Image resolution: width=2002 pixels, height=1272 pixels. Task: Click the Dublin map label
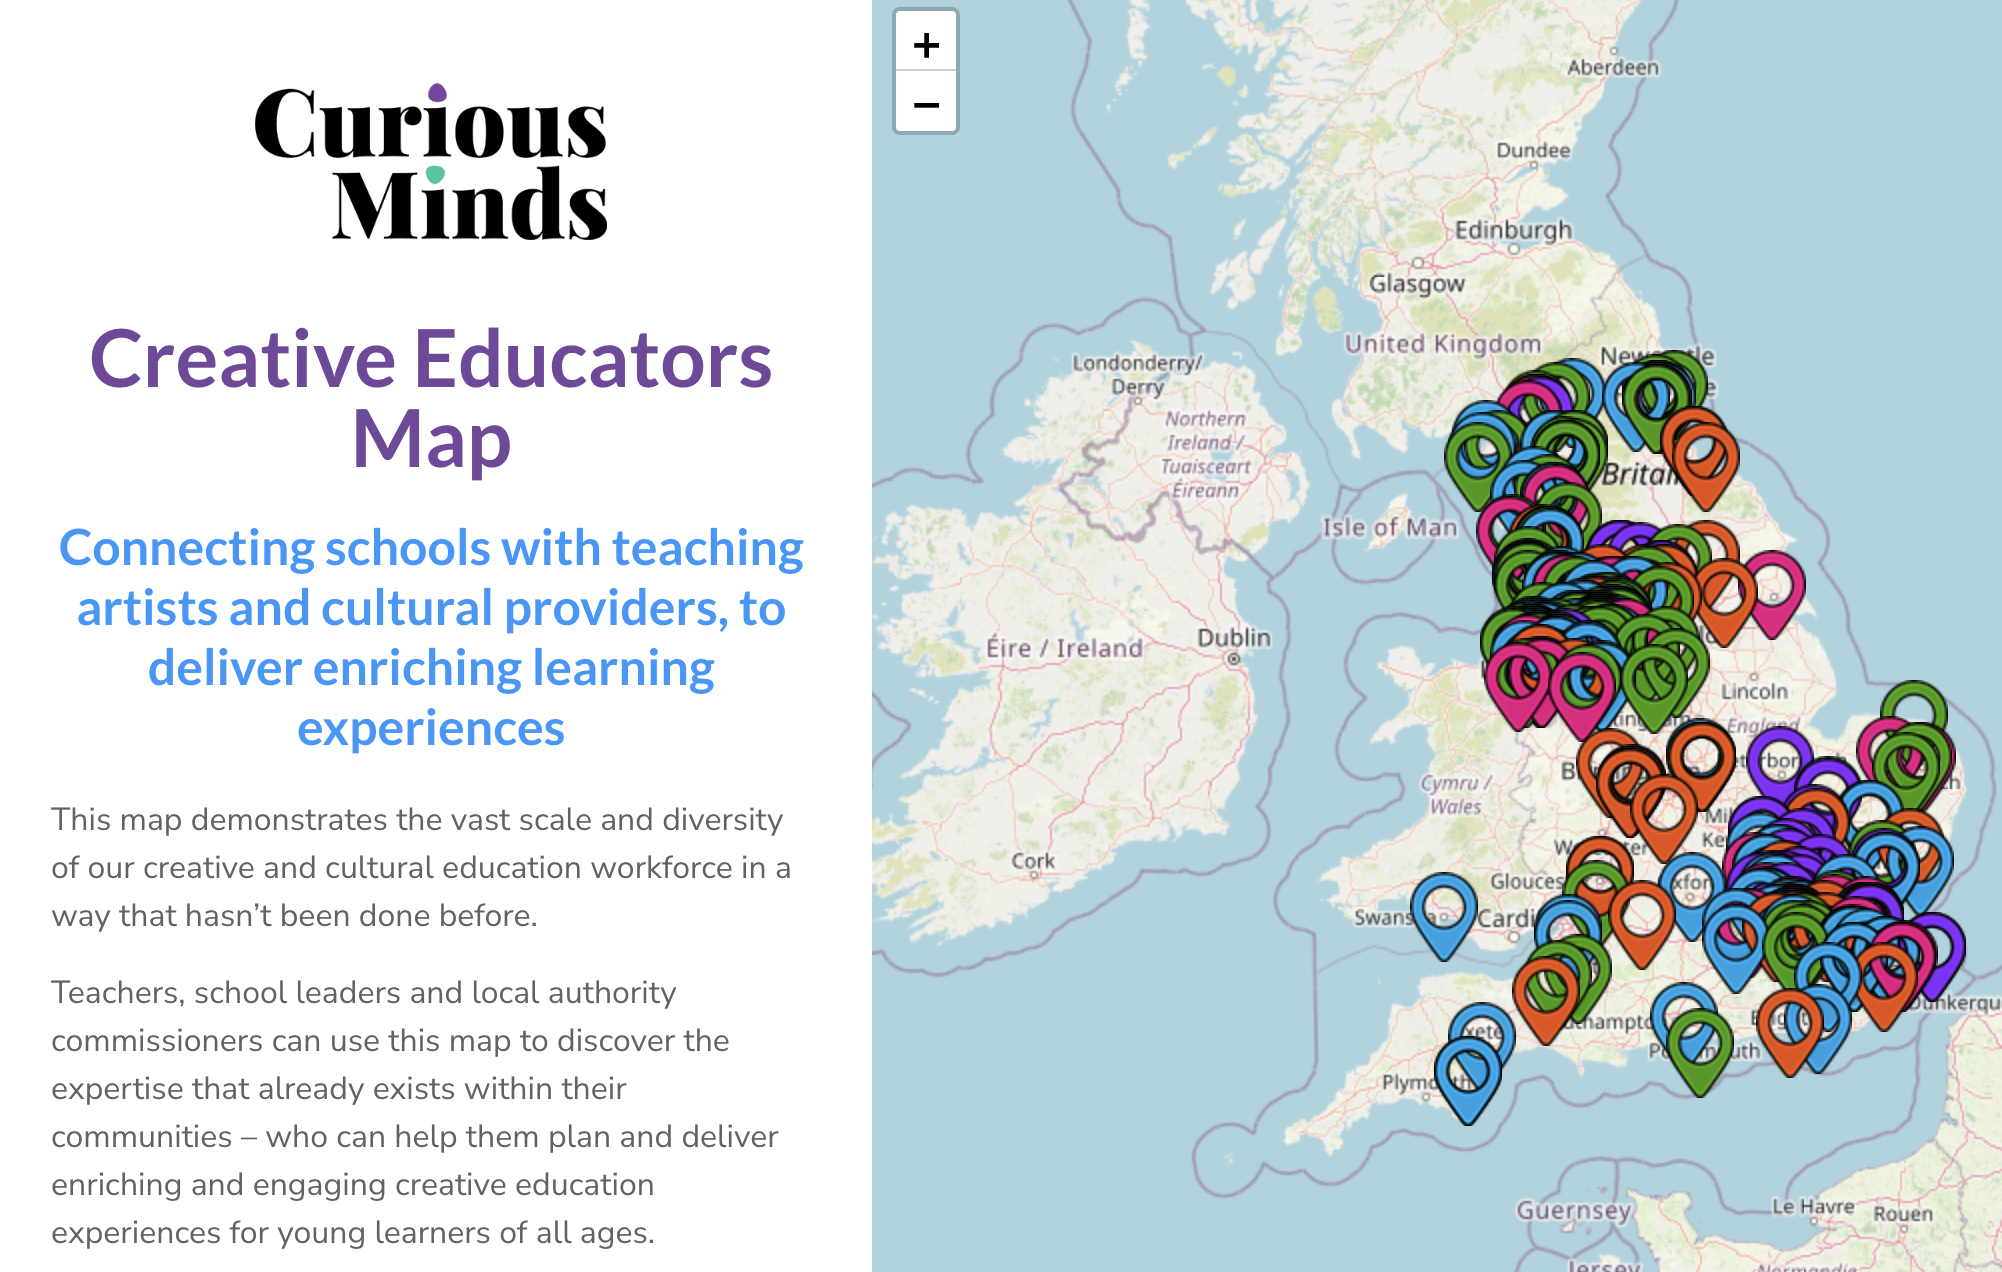pos(1234,637)
